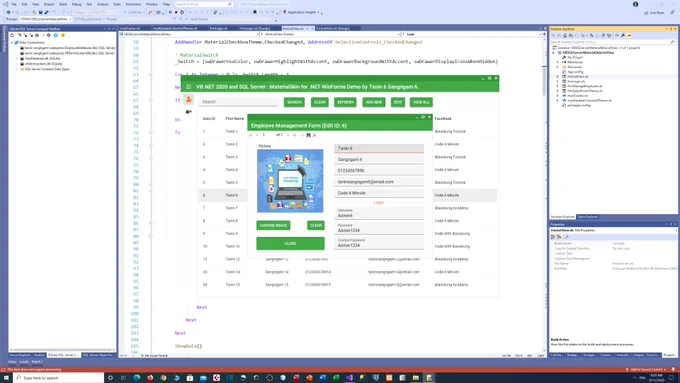The height and width of the screenshot is (383, 680).
Task: Expand SQL Server Compact Data Types node
Action: pos(17,69)
